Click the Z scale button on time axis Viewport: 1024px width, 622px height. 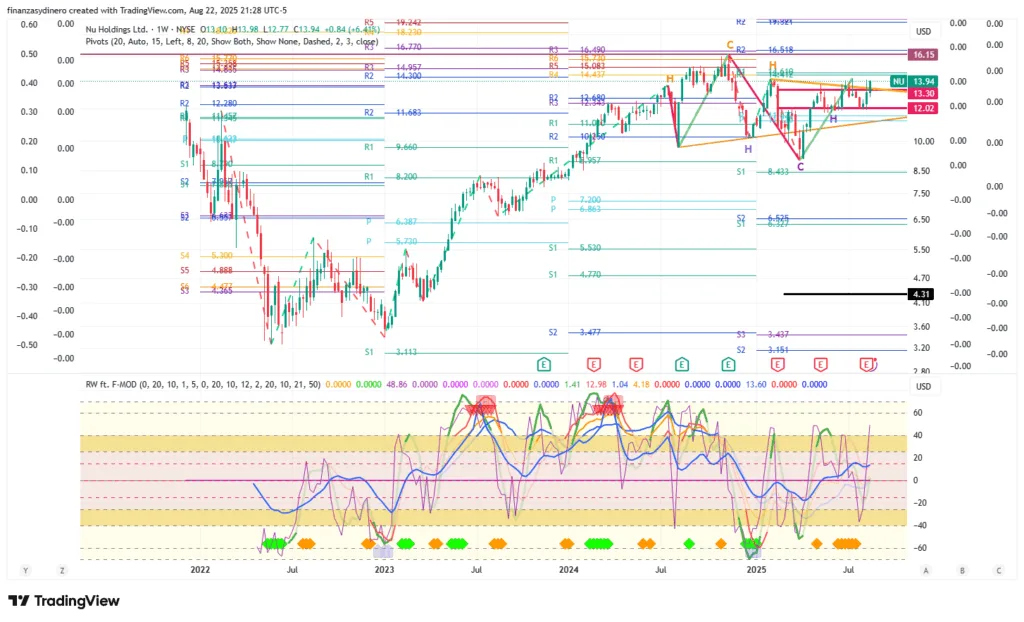[x=62, y=570]
